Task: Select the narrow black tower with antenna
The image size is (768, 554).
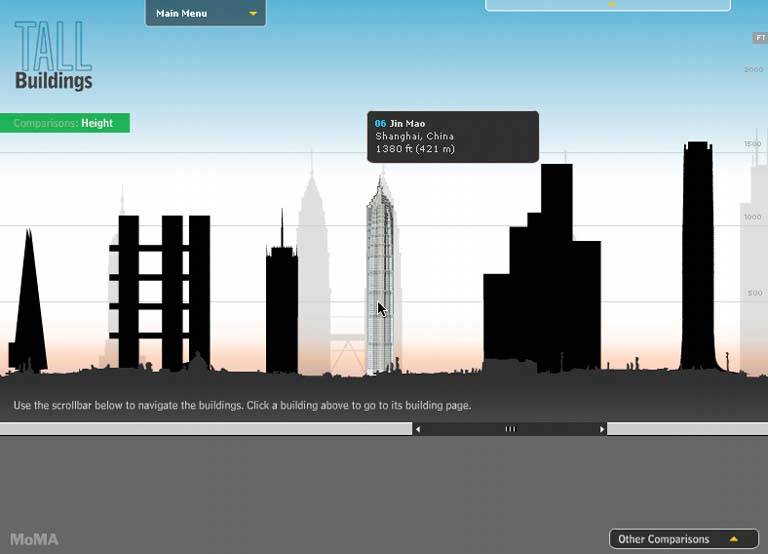Action: (x=282, y=310)
